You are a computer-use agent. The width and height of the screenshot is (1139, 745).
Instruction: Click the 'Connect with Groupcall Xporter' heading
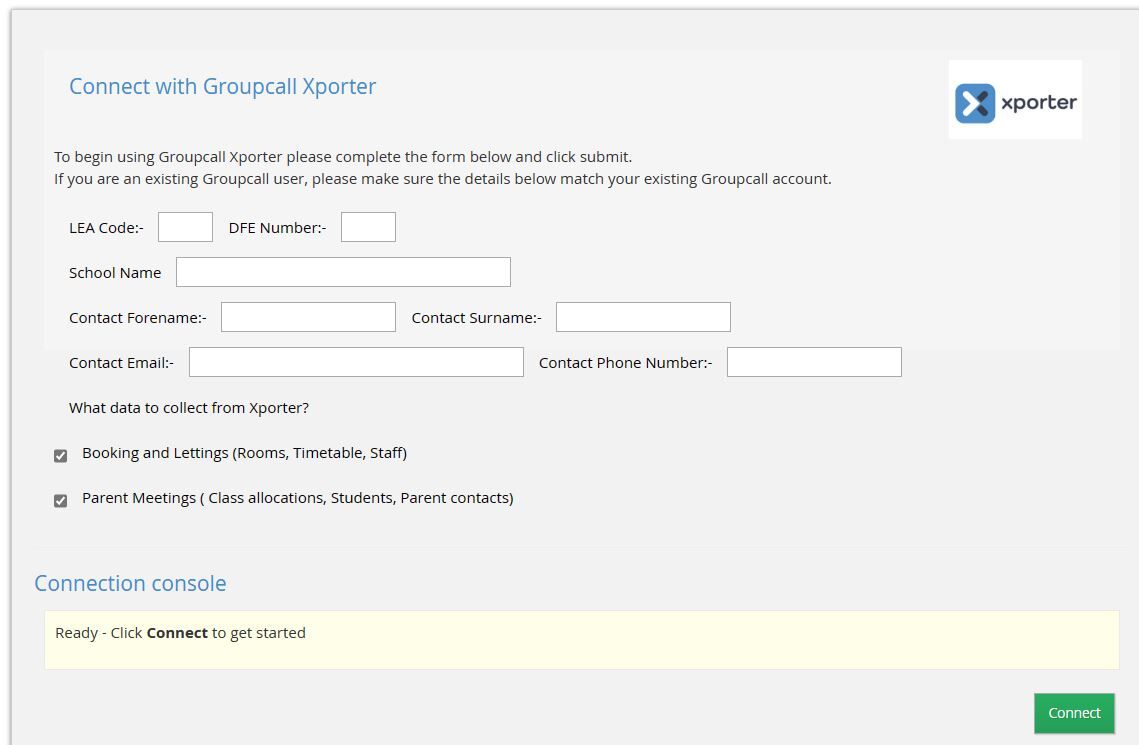(222, 86)
